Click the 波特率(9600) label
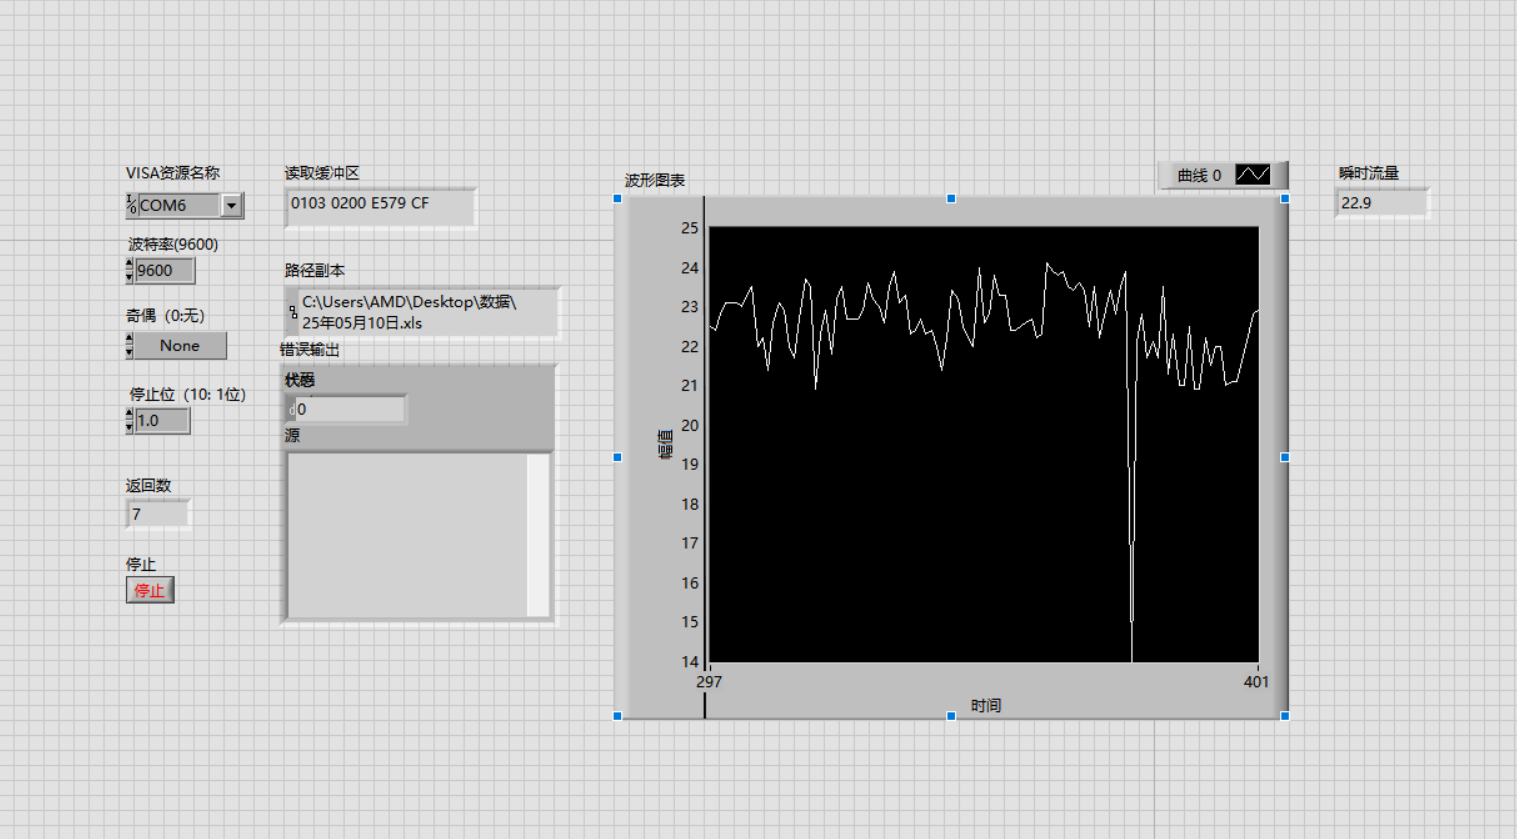1517x839 pixels. tap(173, 244)
